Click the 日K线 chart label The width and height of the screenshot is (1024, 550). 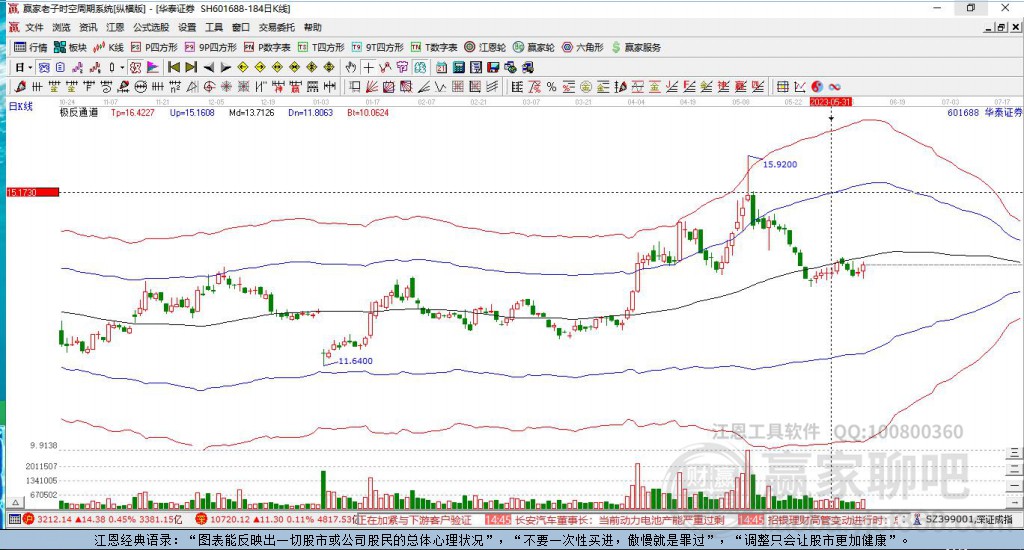(x=20, y=106)
